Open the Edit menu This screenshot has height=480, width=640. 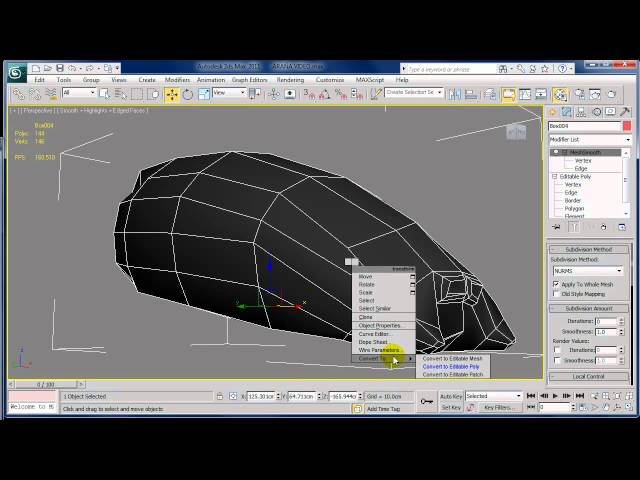[39, 80]
